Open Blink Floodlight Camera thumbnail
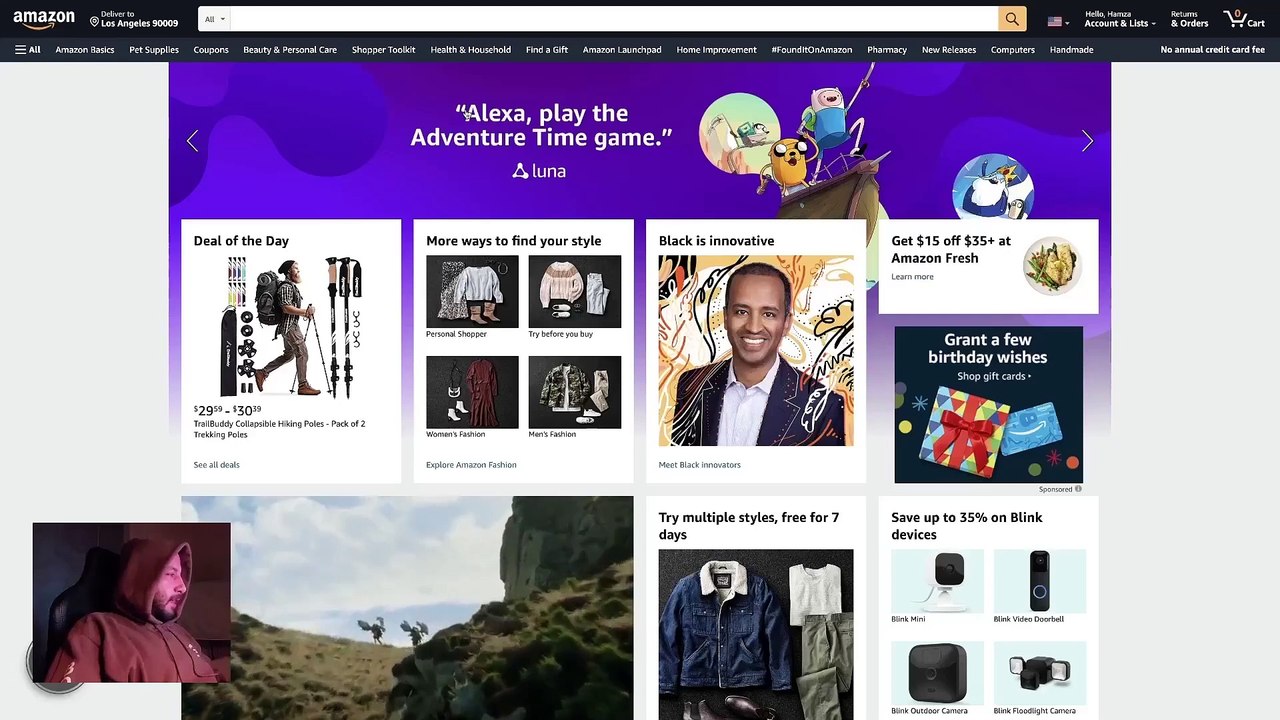 1040,673
